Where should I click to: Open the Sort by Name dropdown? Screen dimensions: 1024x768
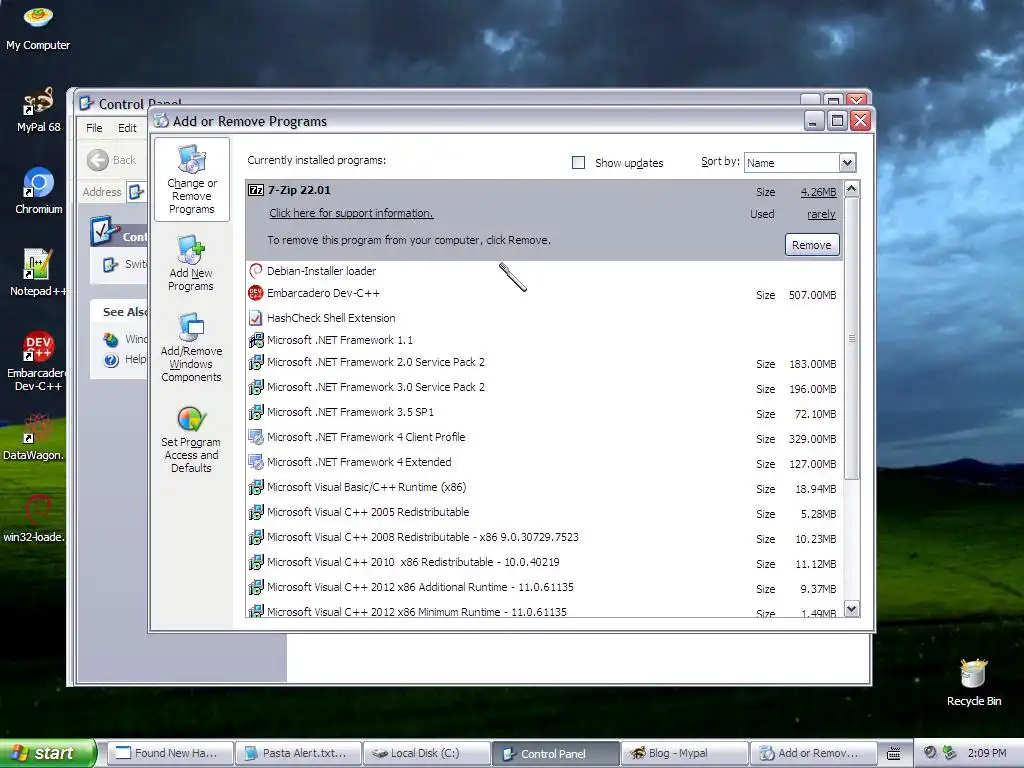pos(847,163)
